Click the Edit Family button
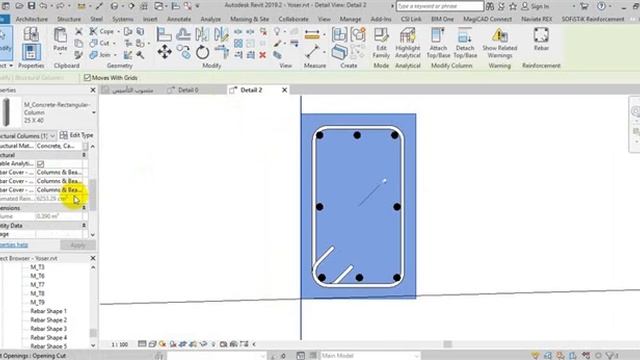The image size is (640, 360). pyautogui.click(x=381, y=43)
